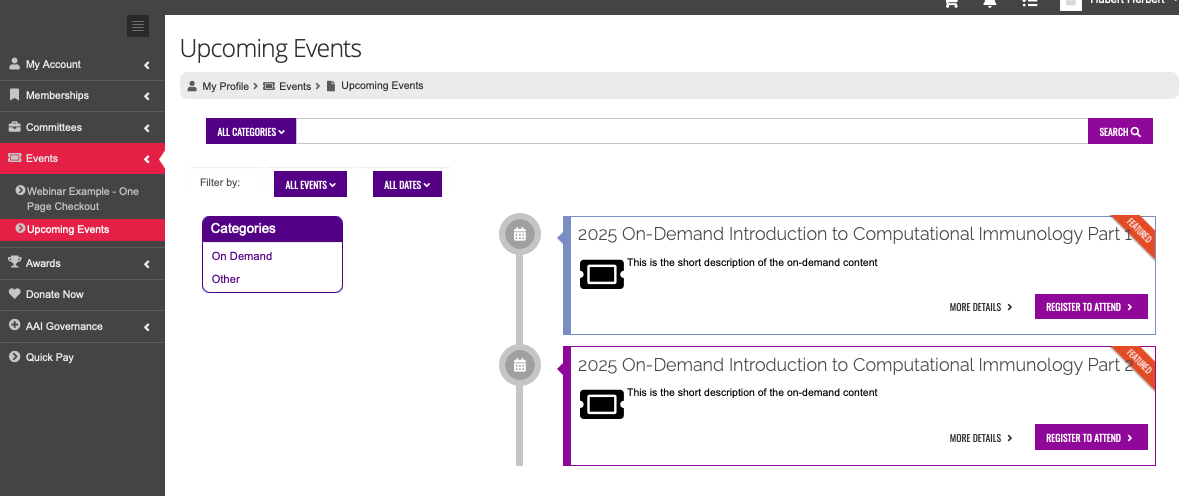Open the notifications bell icon
The width and height of the screenshot is (1179, 496).
[990, 3]
